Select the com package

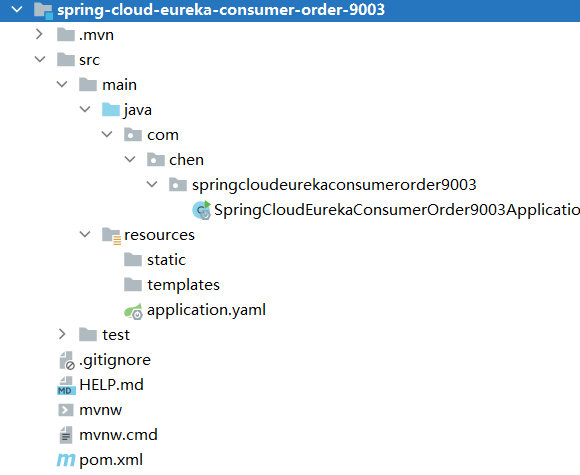pyautogui.click(x=151, y=135)
